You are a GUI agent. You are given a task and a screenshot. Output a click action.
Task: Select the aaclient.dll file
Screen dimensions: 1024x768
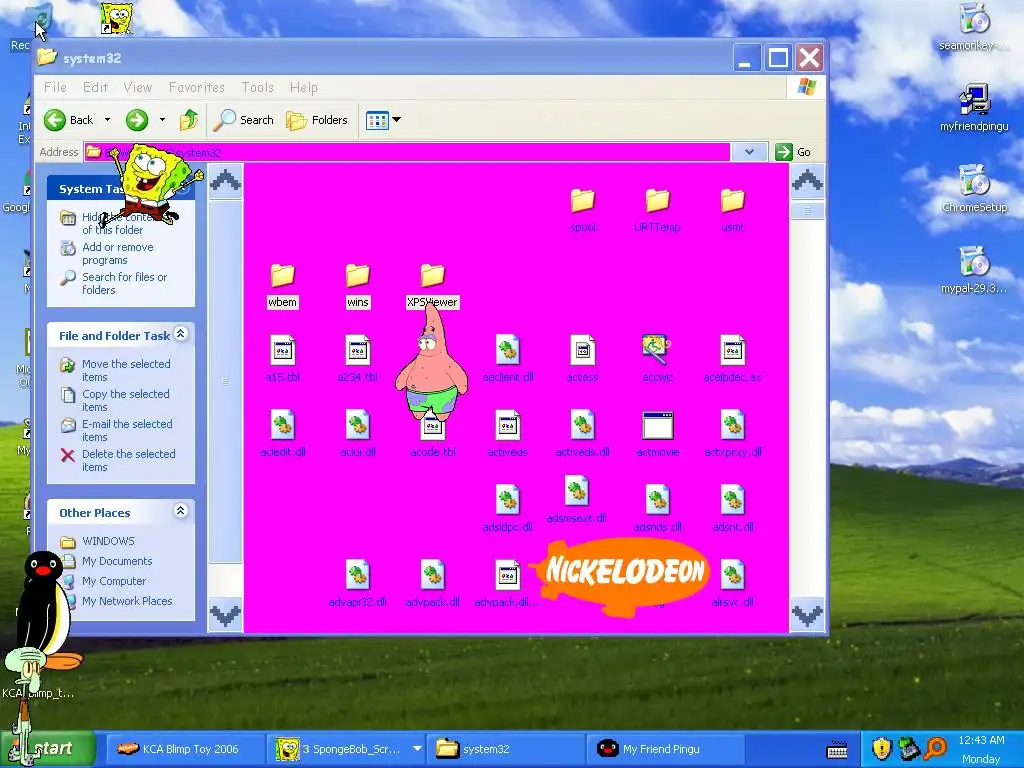(x=507, y=359)
